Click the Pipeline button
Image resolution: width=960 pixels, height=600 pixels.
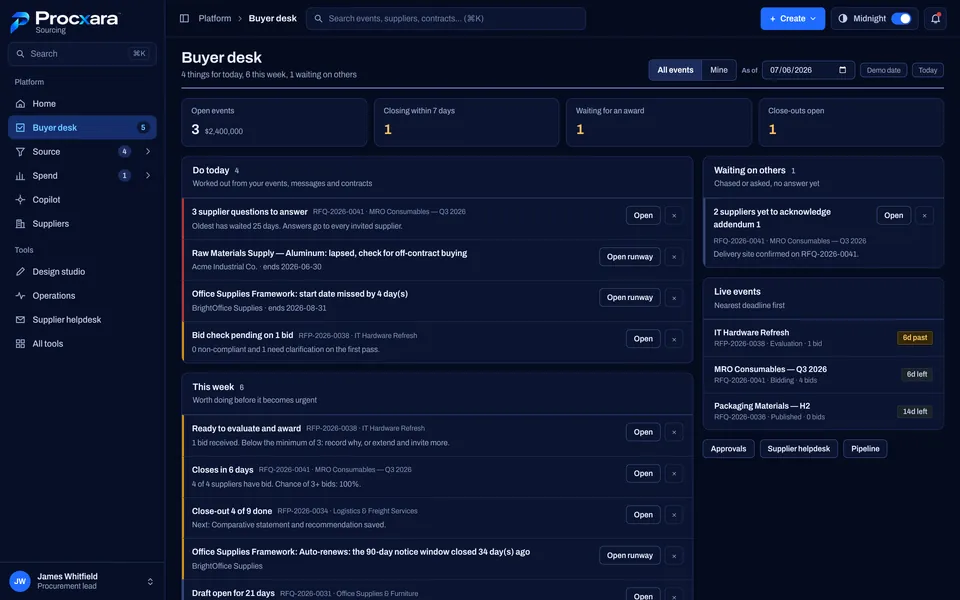(x=865, y=449)
